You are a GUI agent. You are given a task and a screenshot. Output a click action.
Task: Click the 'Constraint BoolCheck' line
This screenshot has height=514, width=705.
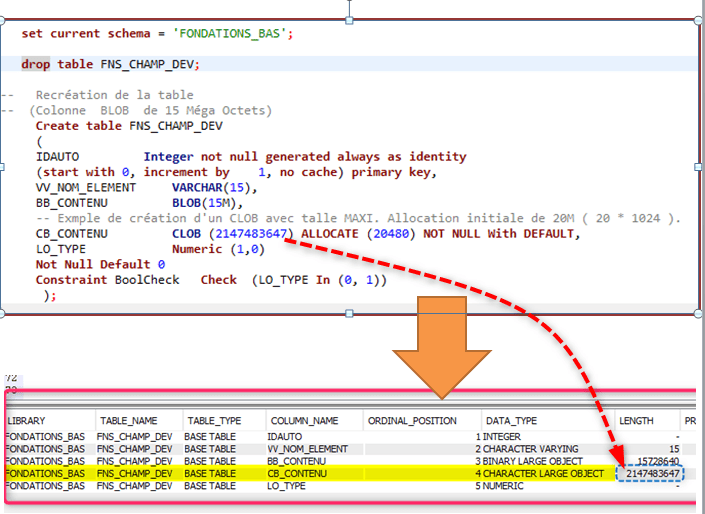coord(211,280)
